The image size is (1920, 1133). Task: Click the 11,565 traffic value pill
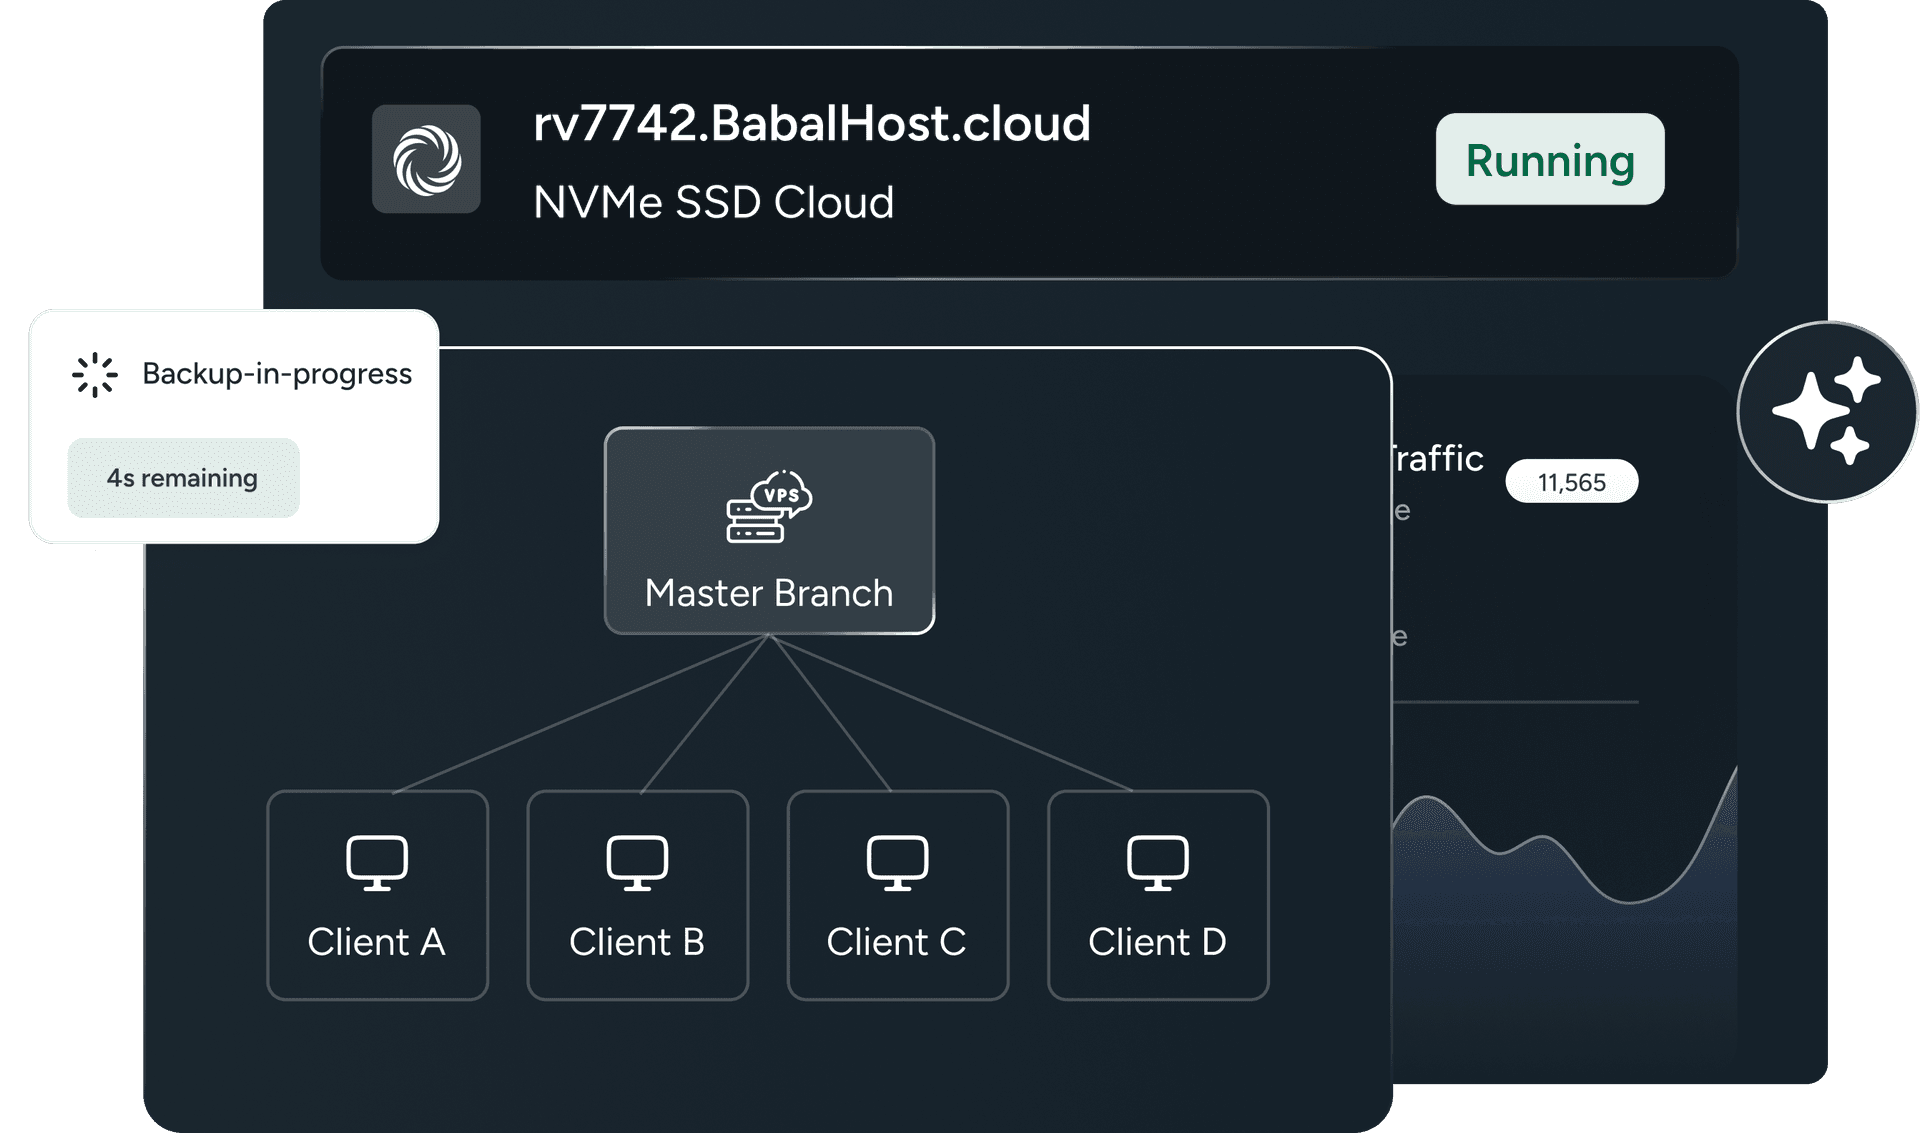coord(1572,482)
